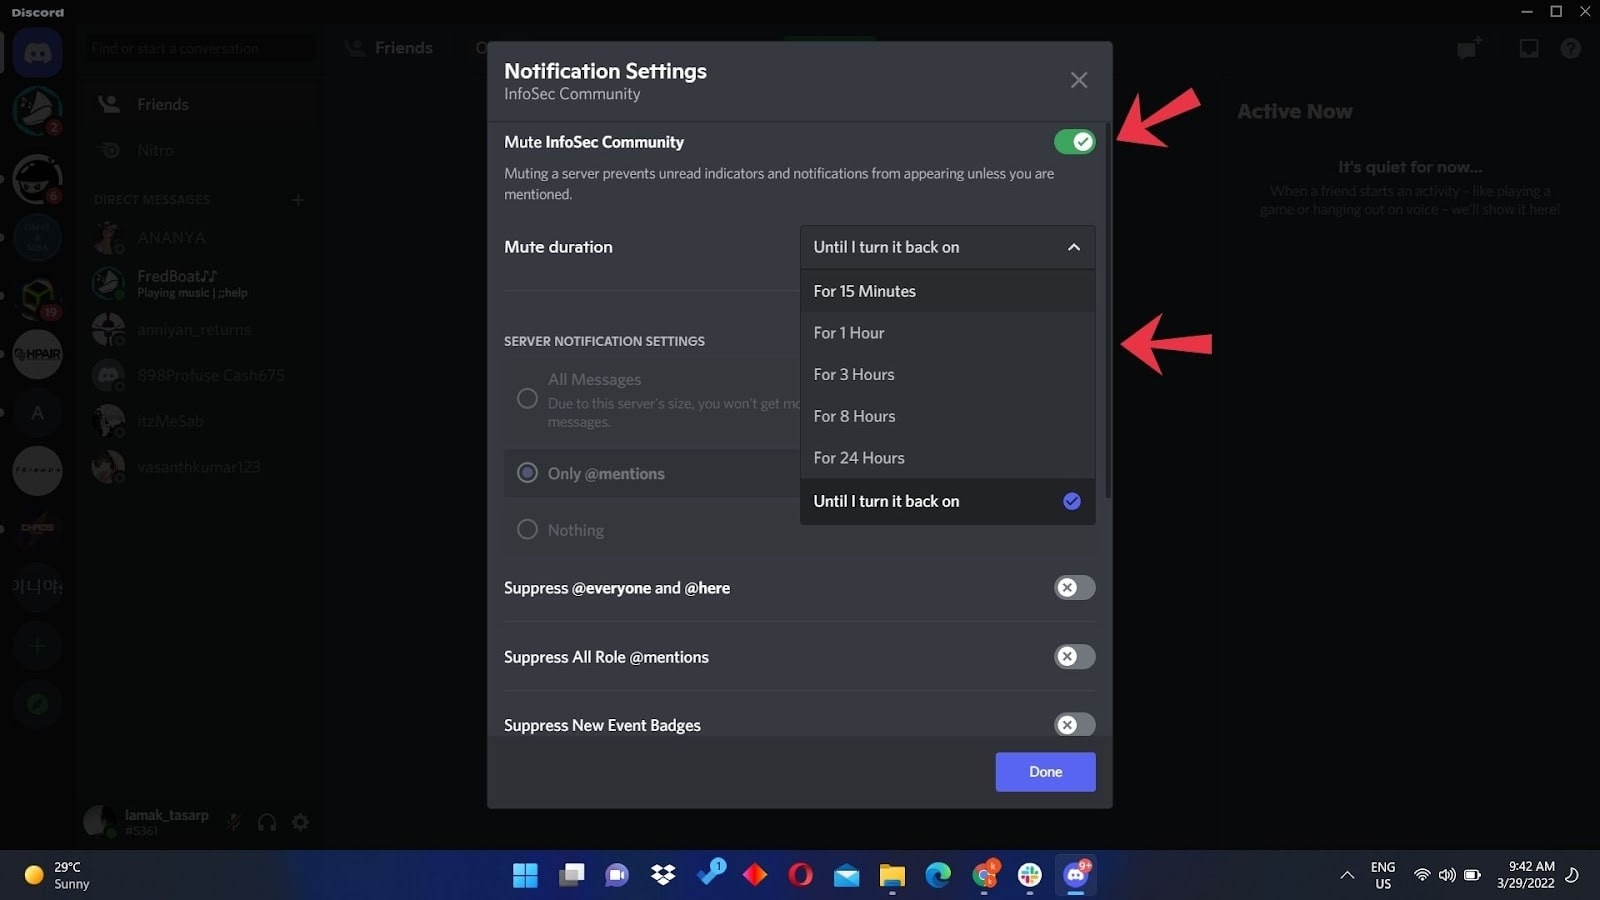Open the clock showing 9:42 AM
Image resolution: width=1600 pixels, height=900 pixels.
1526,875
